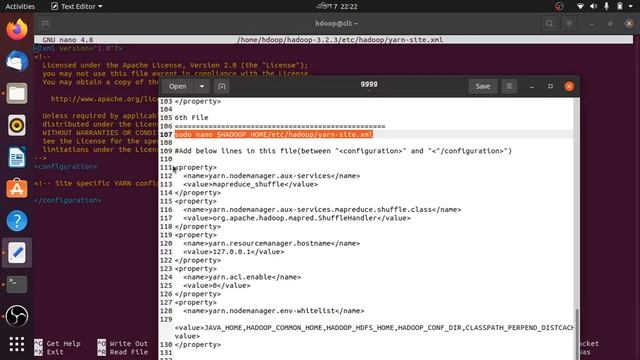Click the Get Help shortcut in nano
The height and width of the screenshot is (360, 640).
57,344
